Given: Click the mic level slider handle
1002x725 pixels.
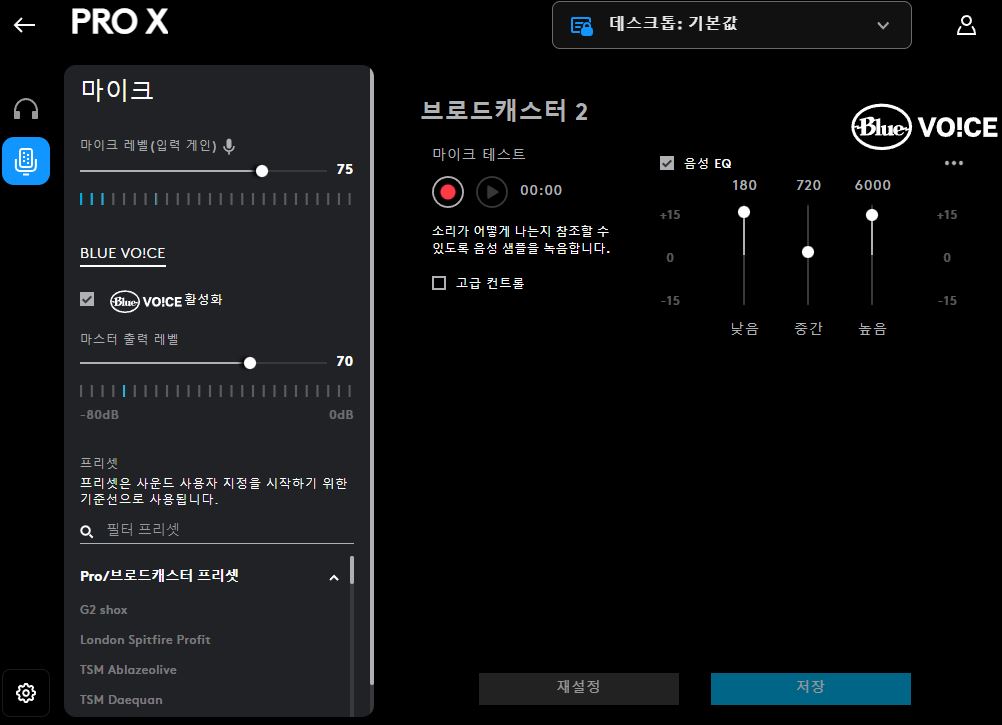Looking at the screenshot, I should (262, 171).
